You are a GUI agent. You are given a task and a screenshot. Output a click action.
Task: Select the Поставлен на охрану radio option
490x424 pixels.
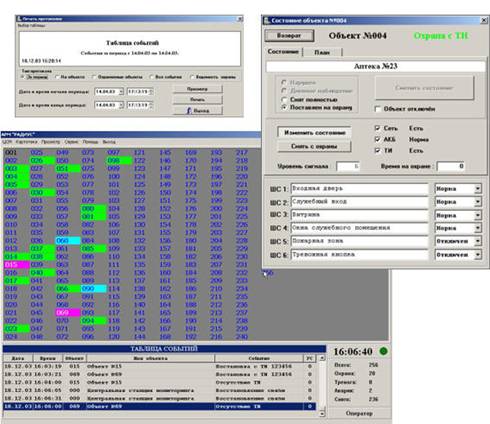point(284,107)
